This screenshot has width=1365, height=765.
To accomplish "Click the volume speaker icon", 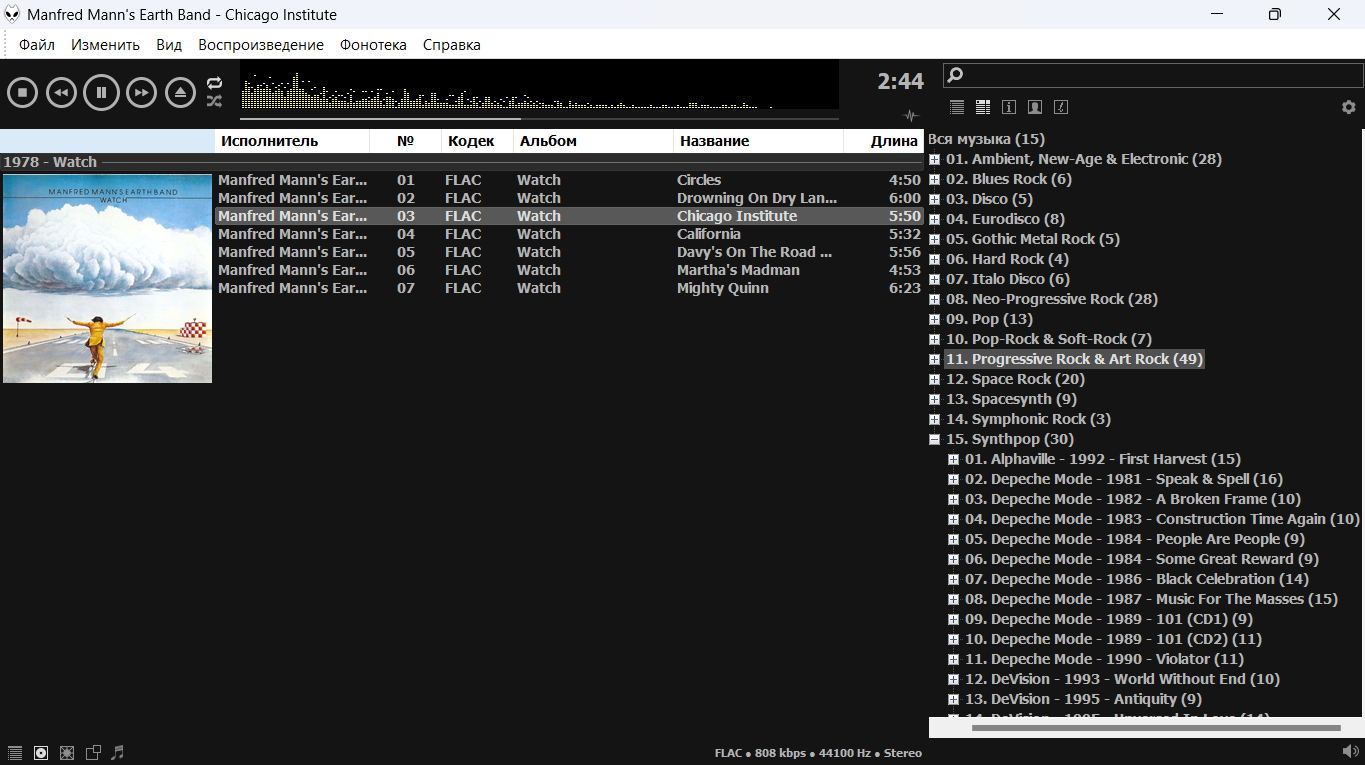I will point(1350,751).
